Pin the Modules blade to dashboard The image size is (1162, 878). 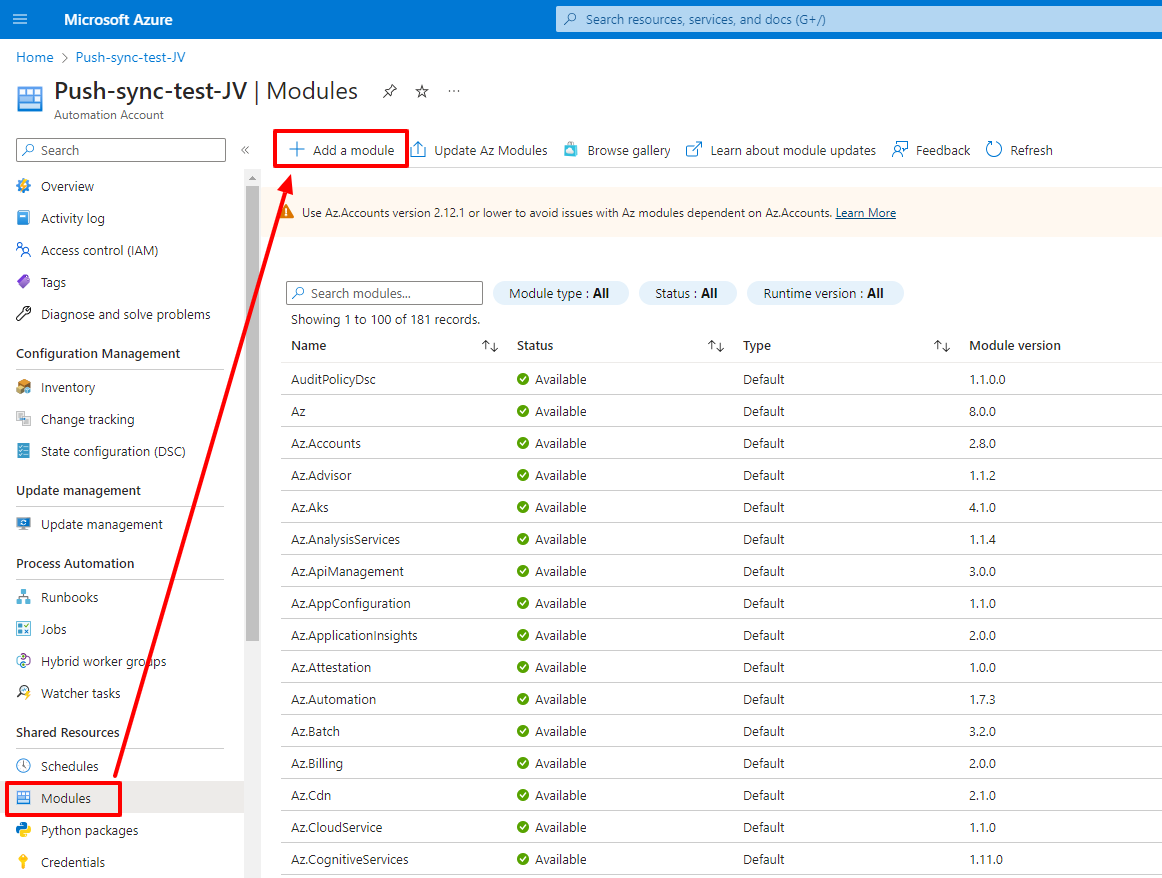[389, 91]
